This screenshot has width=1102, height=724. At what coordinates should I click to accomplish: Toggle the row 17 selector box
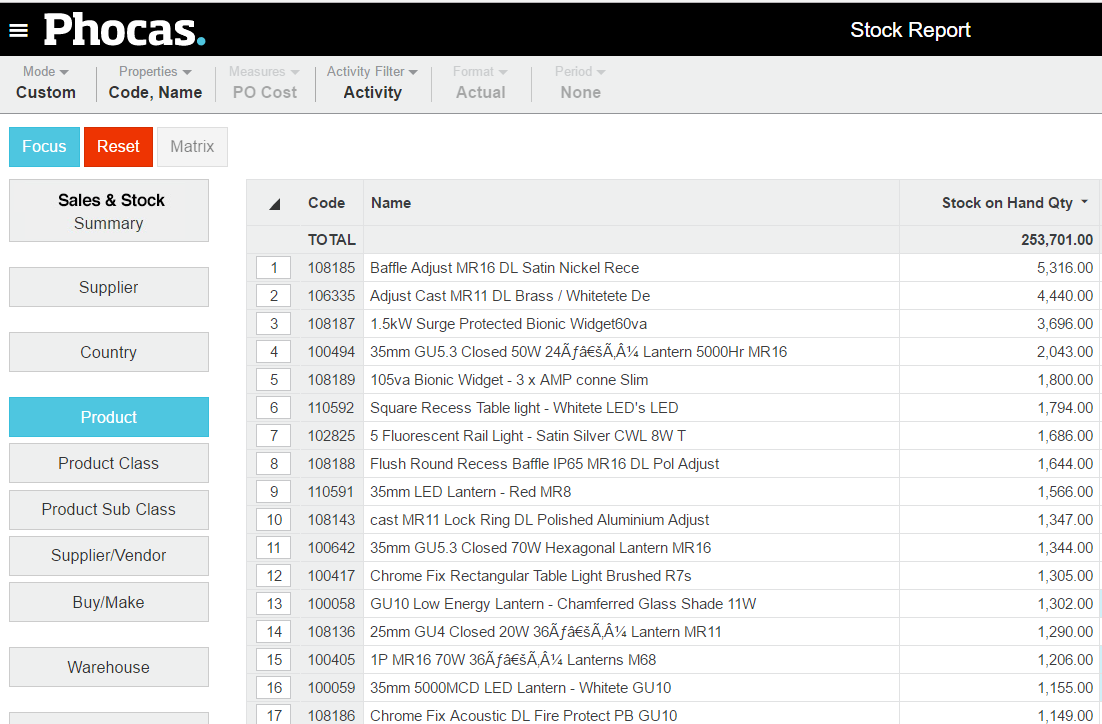click(x=273, y=715)
